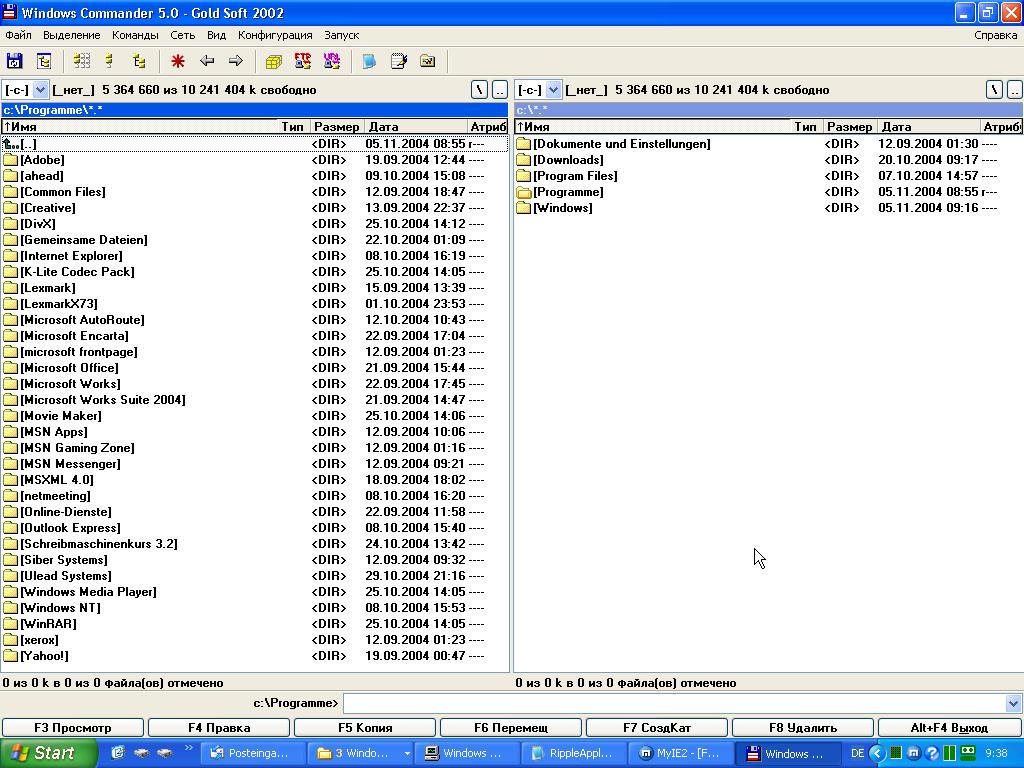This screenshot has height=768, width=1024.
Task: Click Alt+F4 Выход button
Action: click(x=949, y=728)
